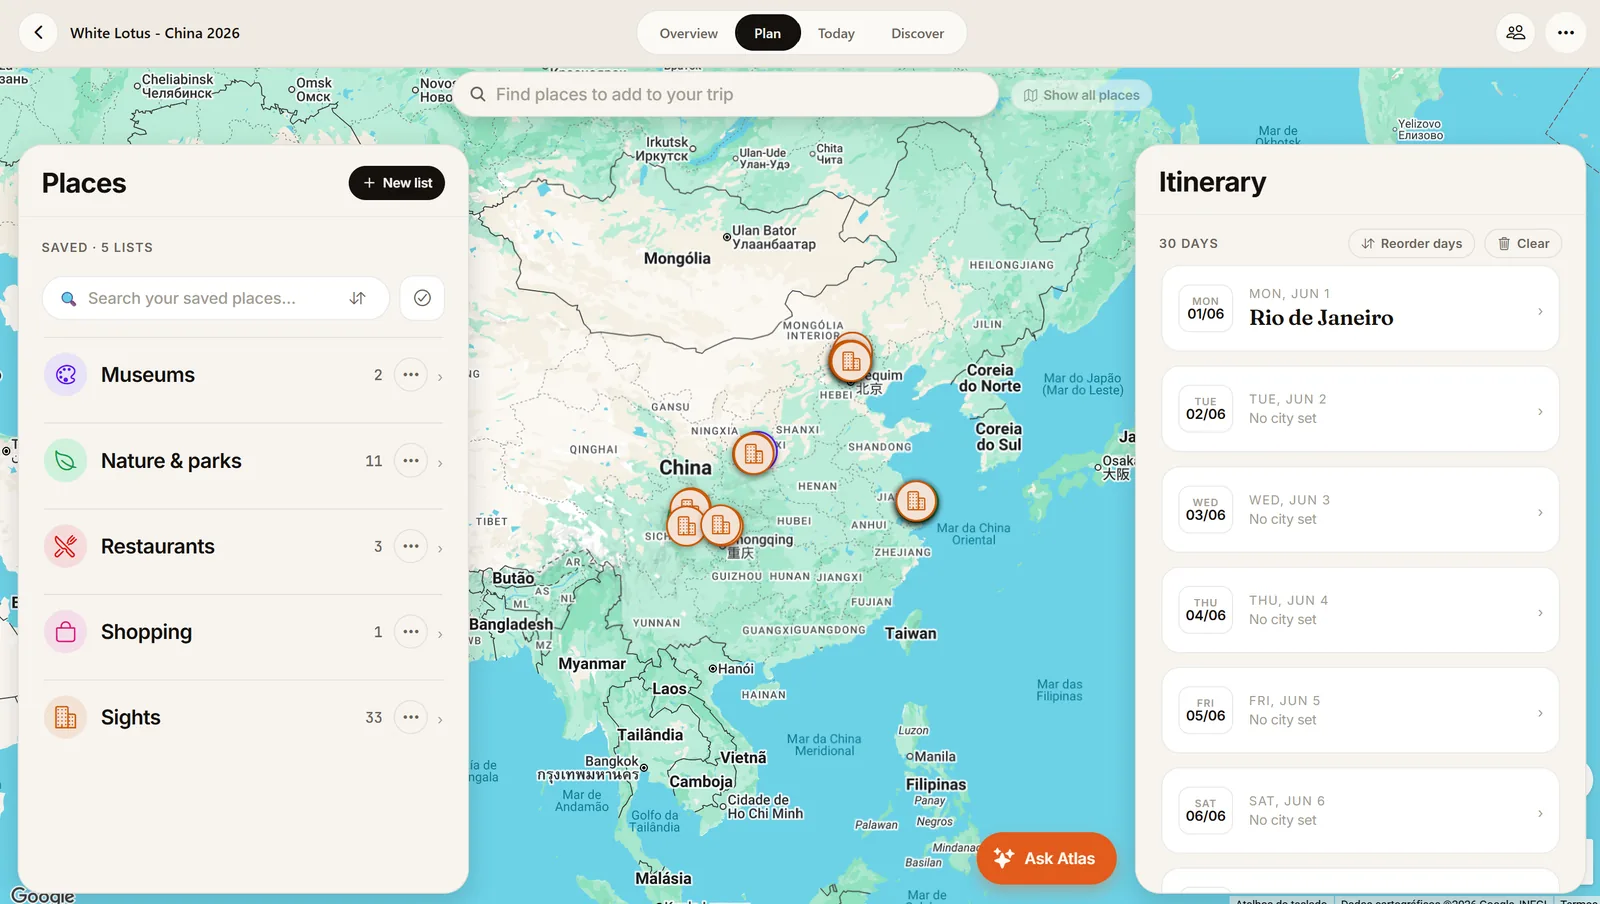This screenshot has width=1600, height=904.
Task: Open the travelers/collaborators icon
Action: pyautogui.click(x=1516, y=32)
